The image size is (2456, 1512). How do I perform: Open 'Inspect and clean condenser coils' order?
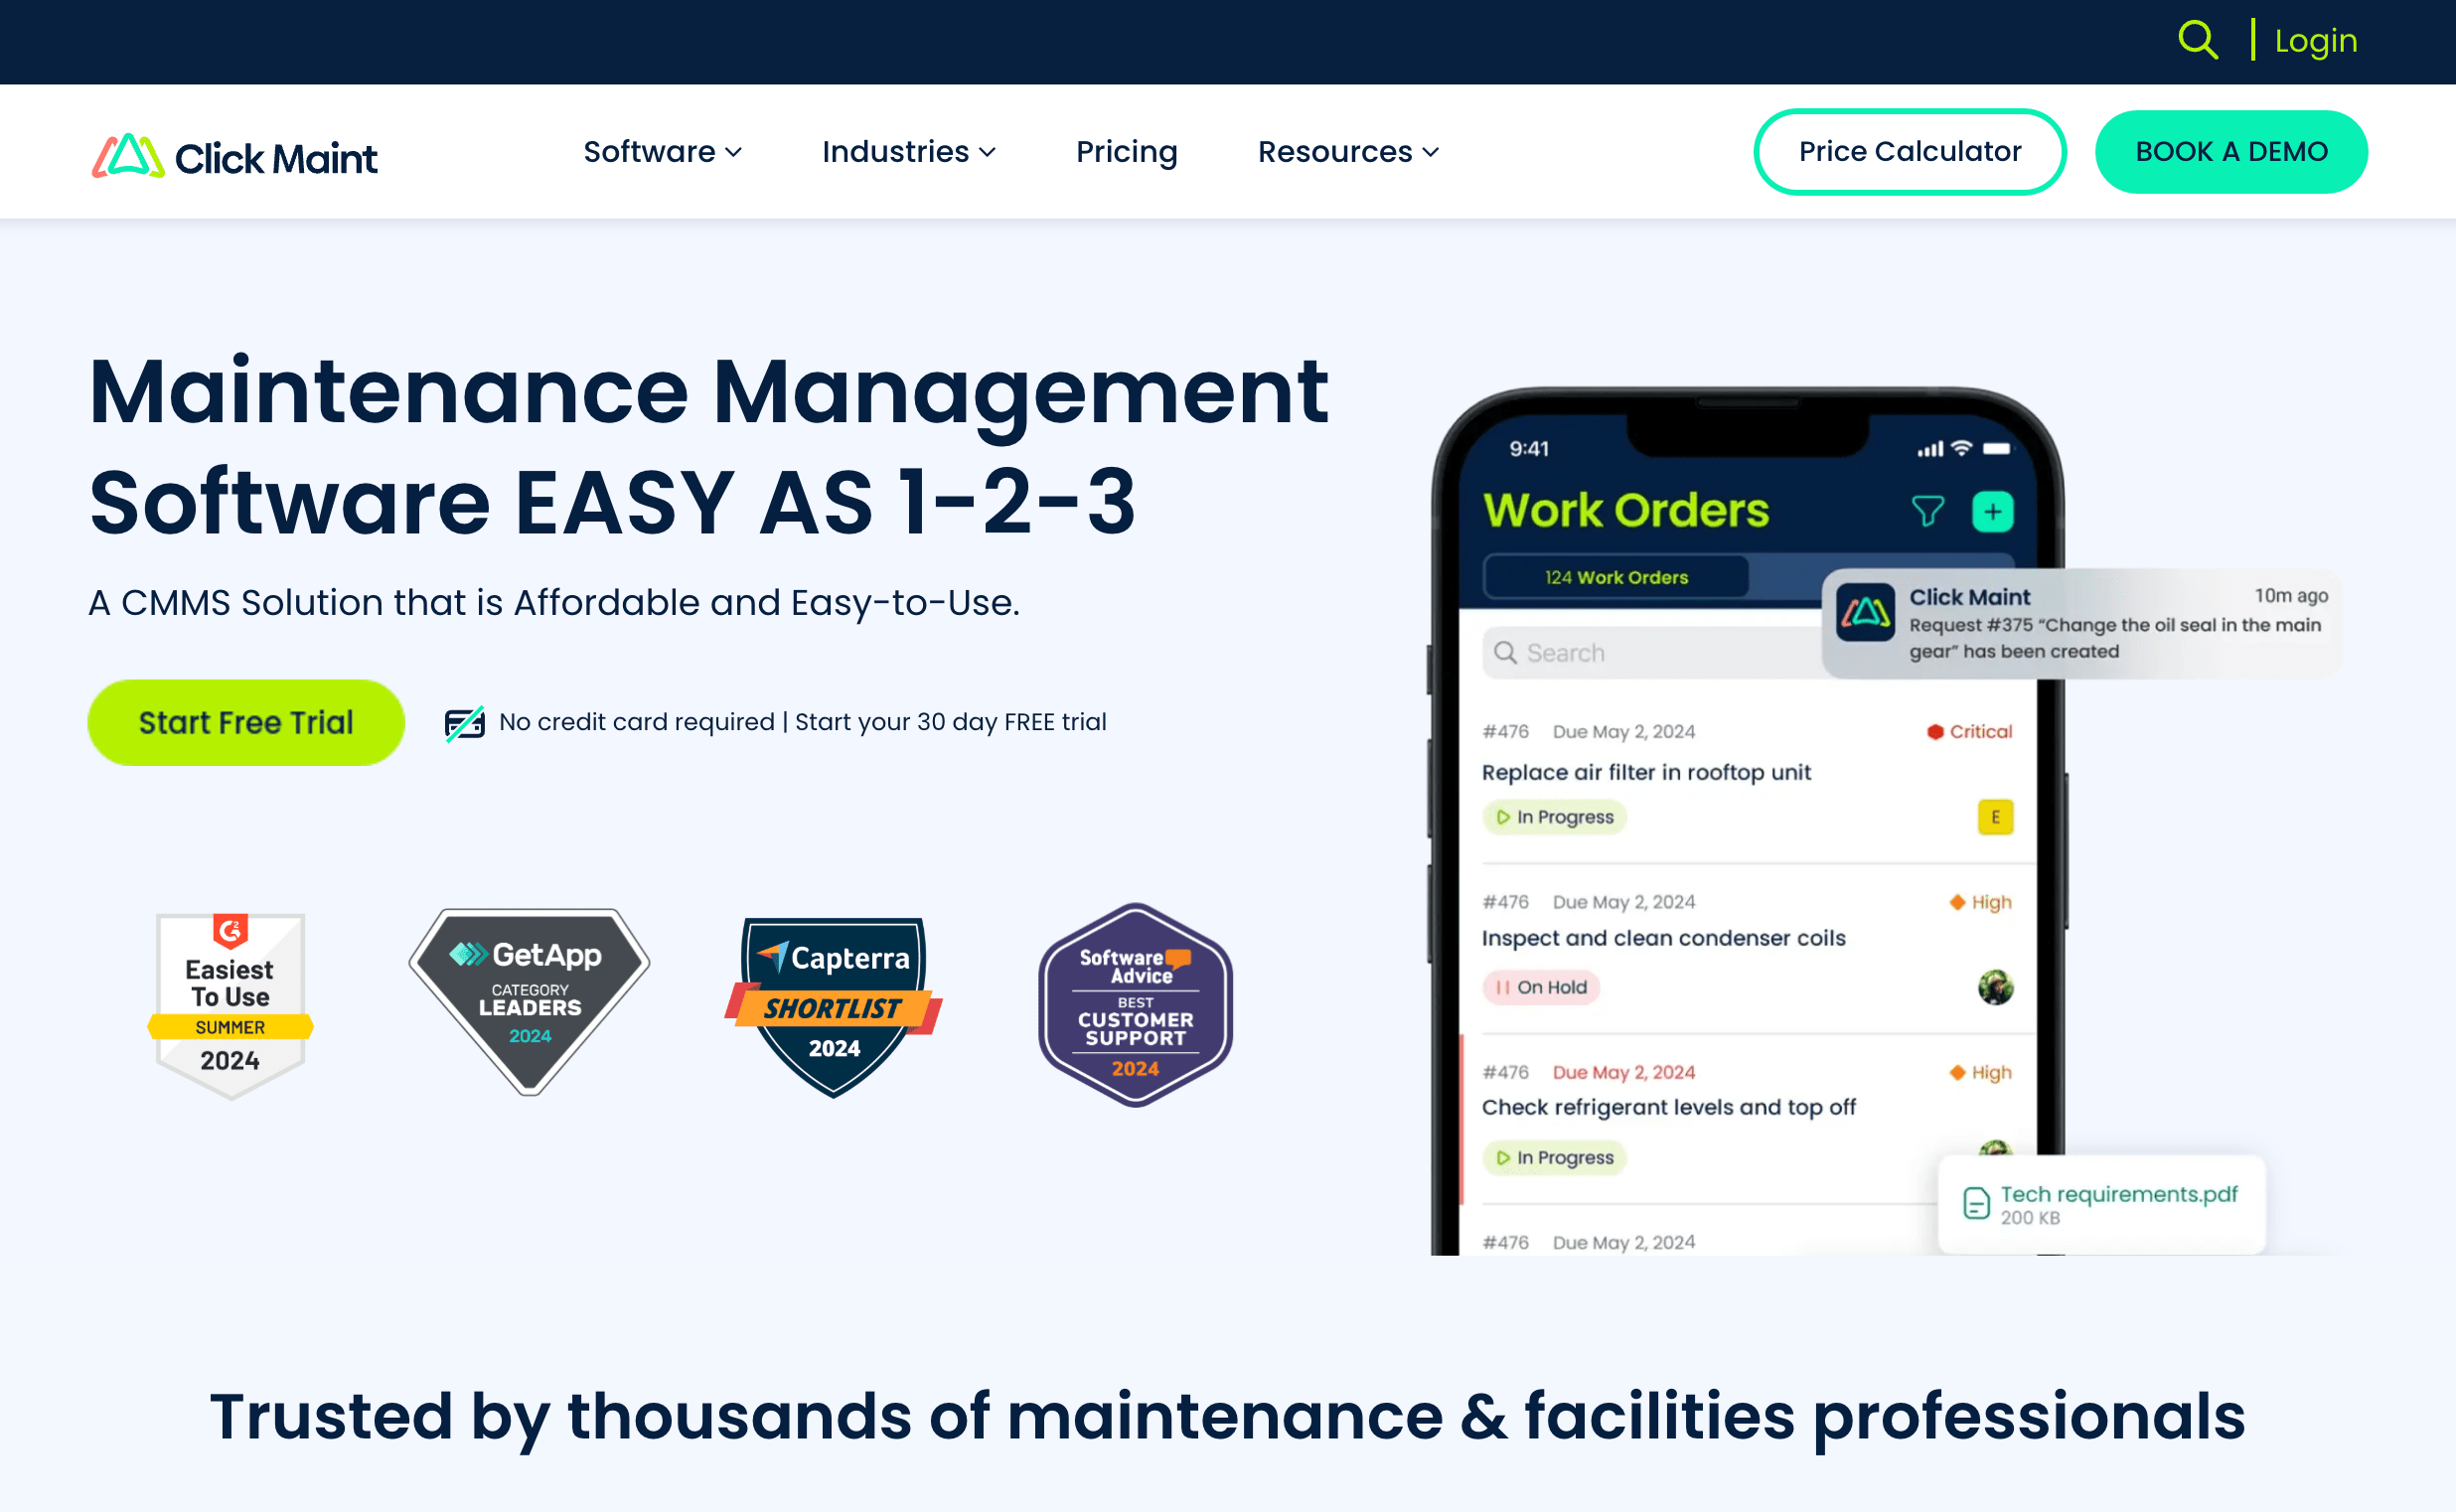[x=1663, y=938]
